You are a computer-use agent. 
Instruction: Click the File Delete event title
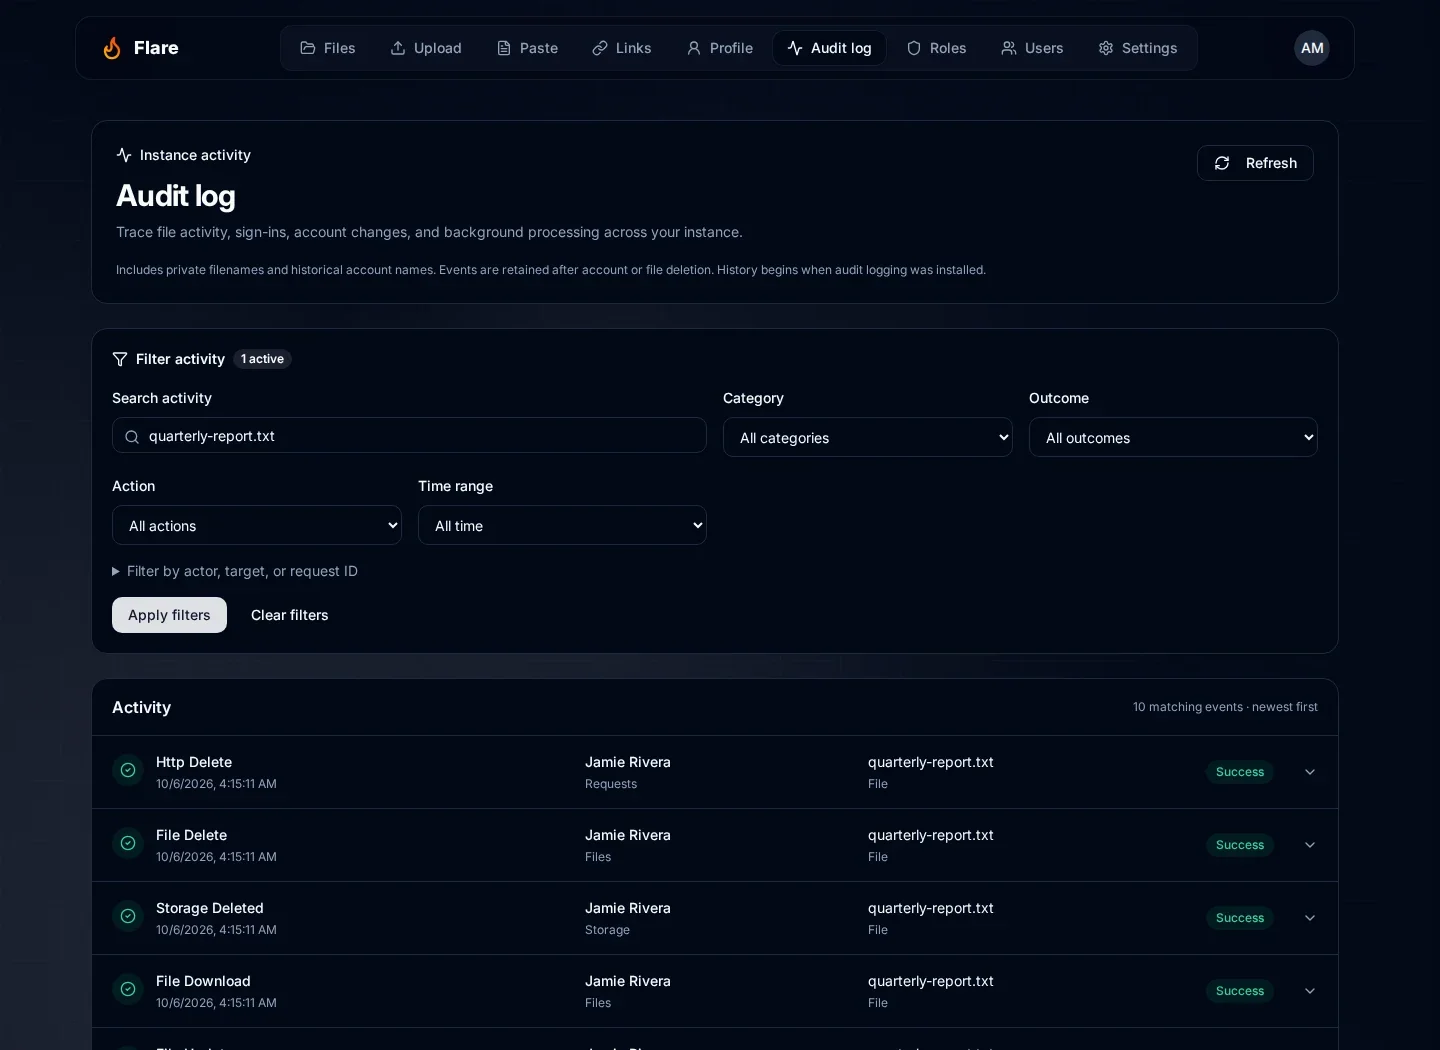coord(191,835)
